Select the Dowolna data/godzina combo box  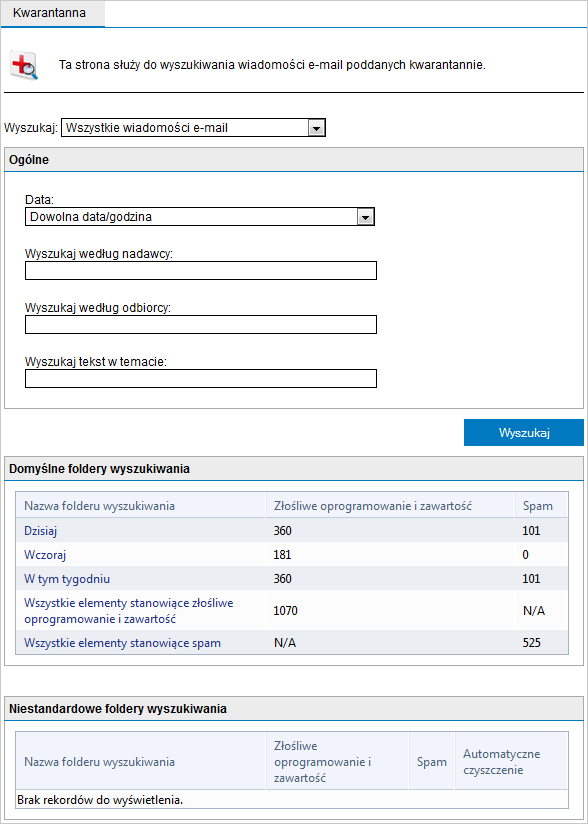pyautogui.click(x=200, y=217)
